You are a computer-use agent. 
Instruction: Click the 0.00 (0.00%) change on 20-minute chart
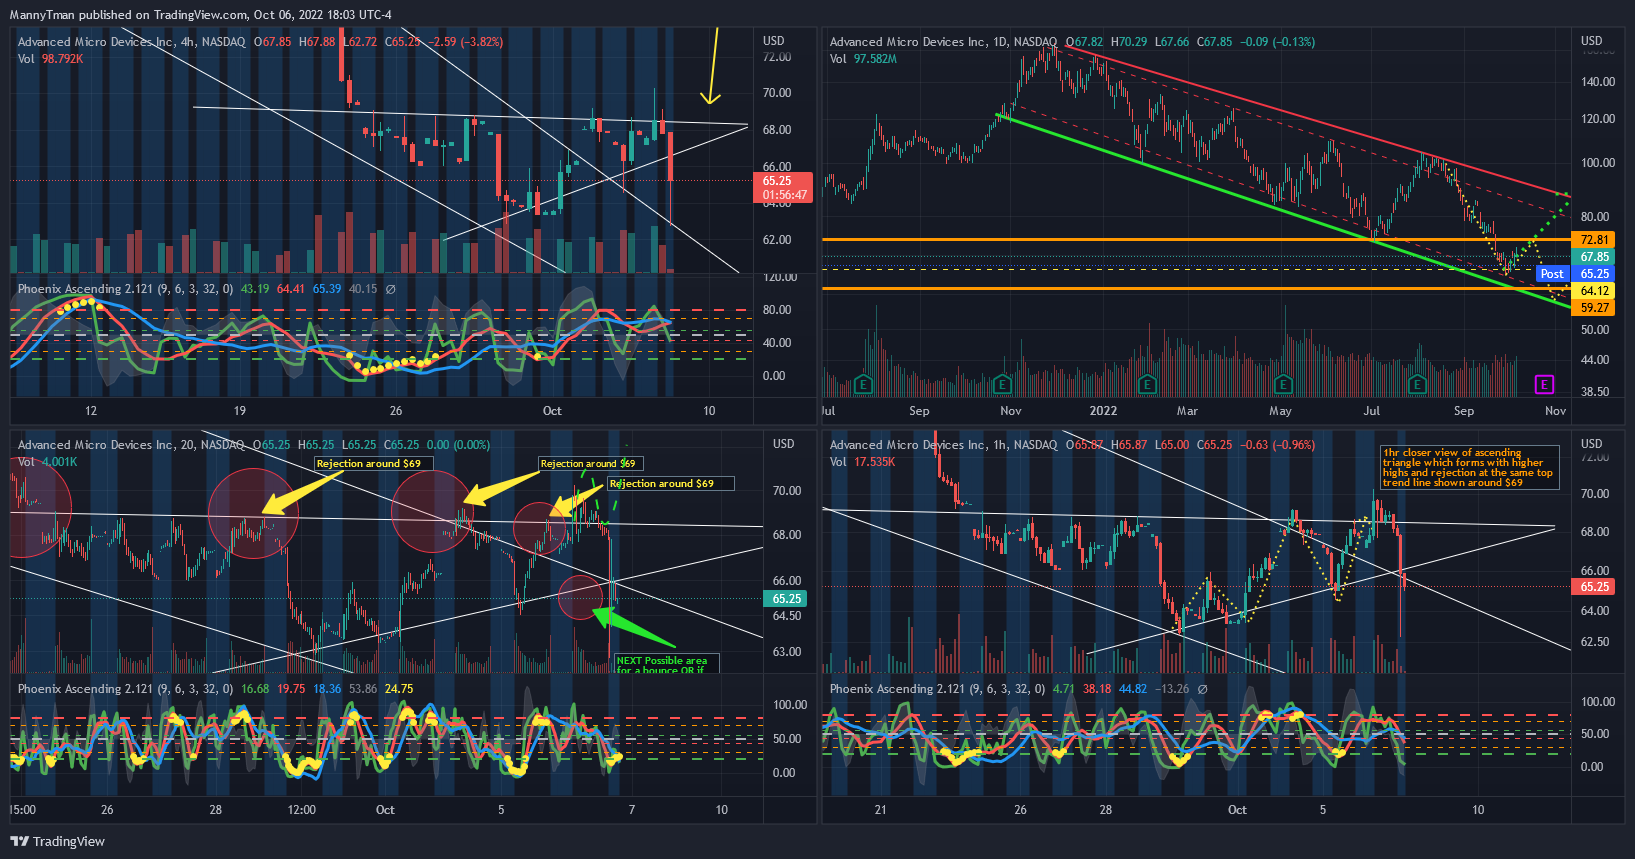(x=458, y=445)
